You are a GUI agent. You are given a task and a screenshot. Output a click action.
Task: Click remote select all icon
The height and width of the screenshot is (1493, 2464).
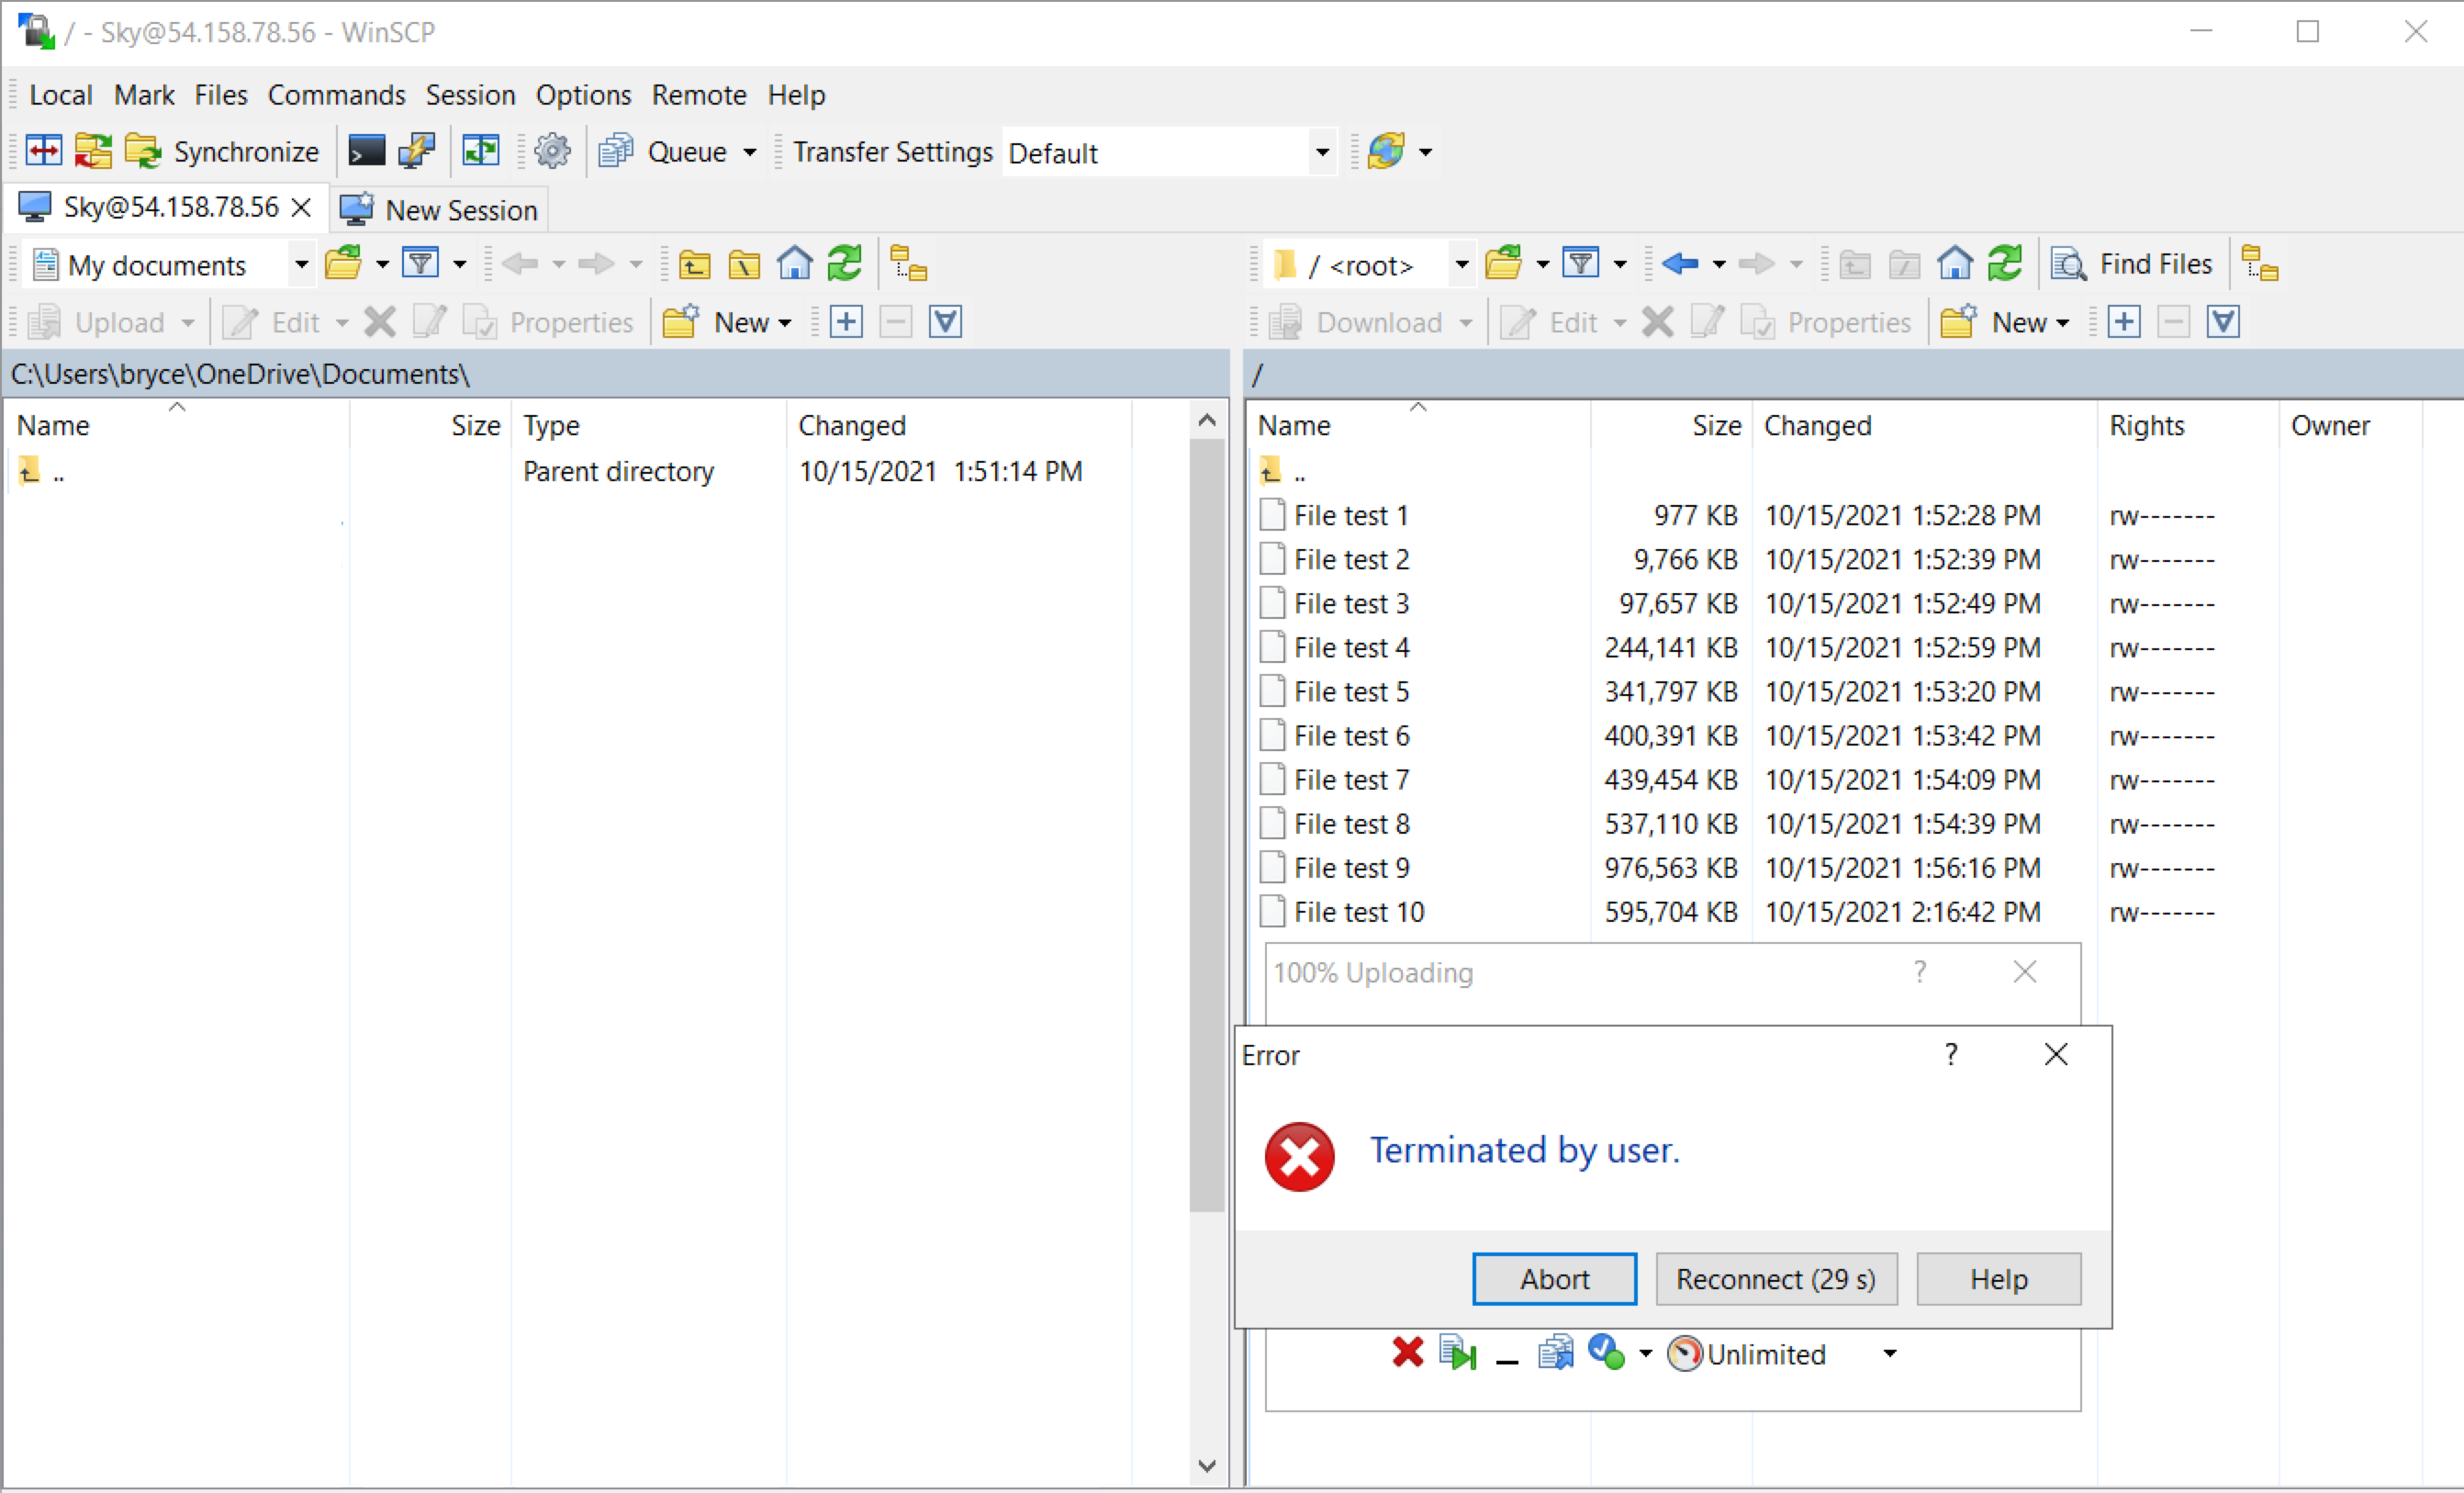pos(2223,322)
